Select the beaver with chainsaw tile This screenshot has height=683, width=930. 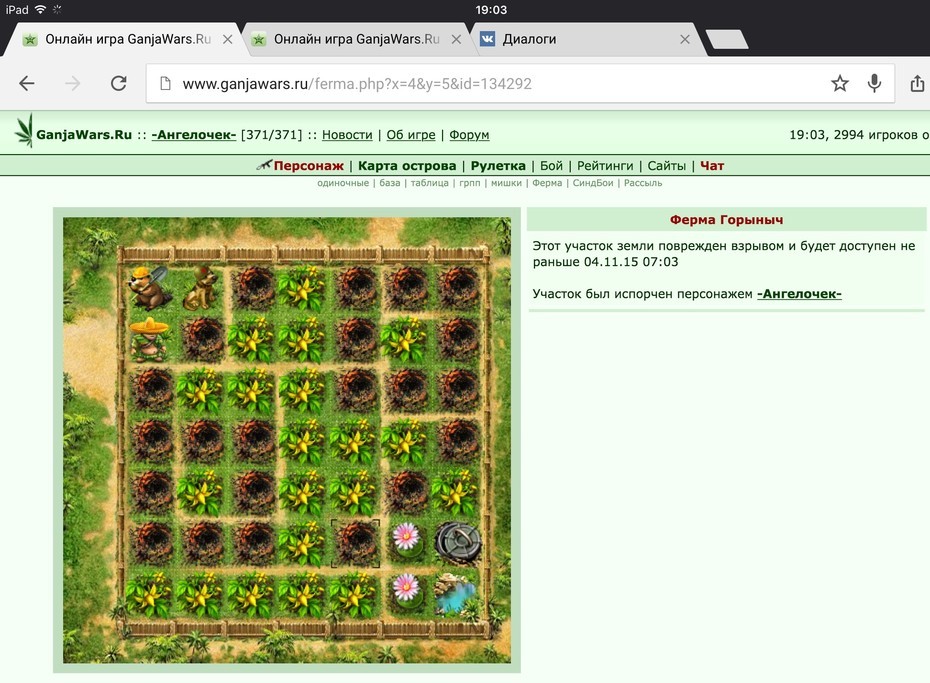click(151, 289)
